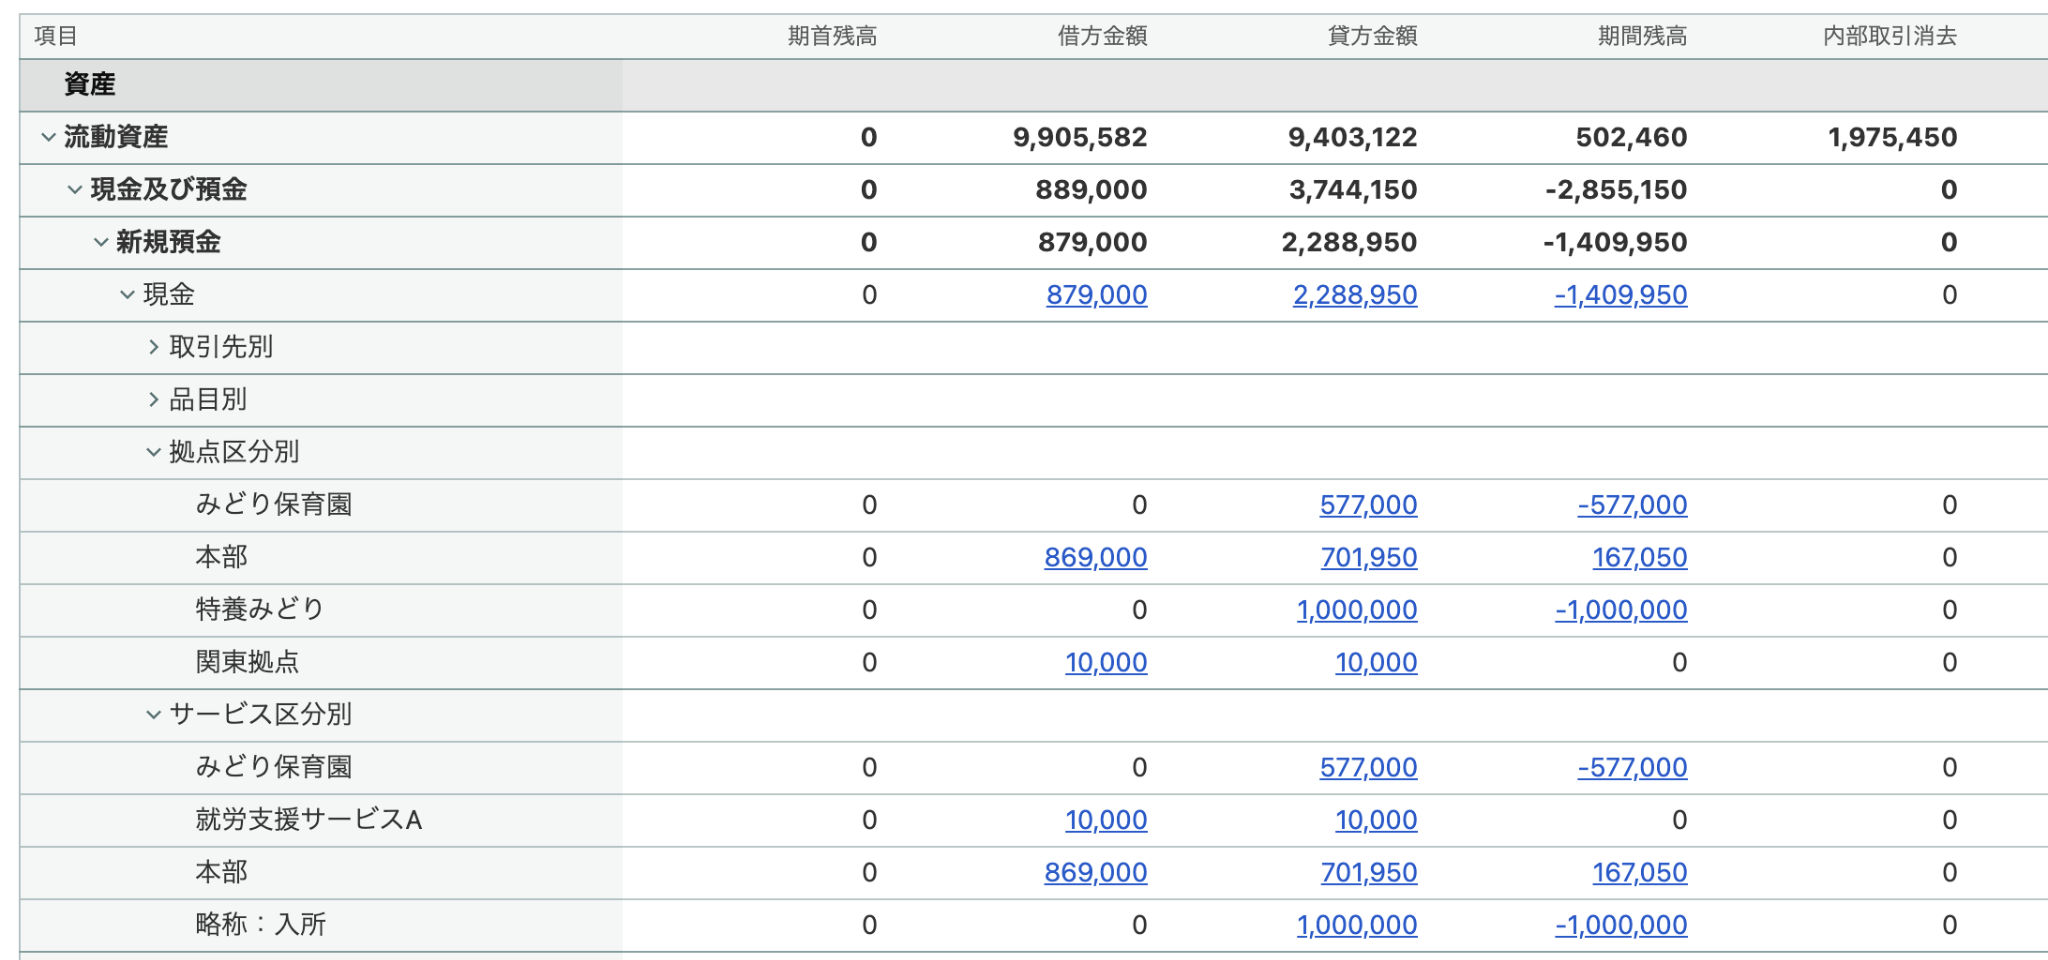The height and width of the screenshot is (960, 2048).
Task: Click the 借方金額 column header
Action: point(1102,36)
